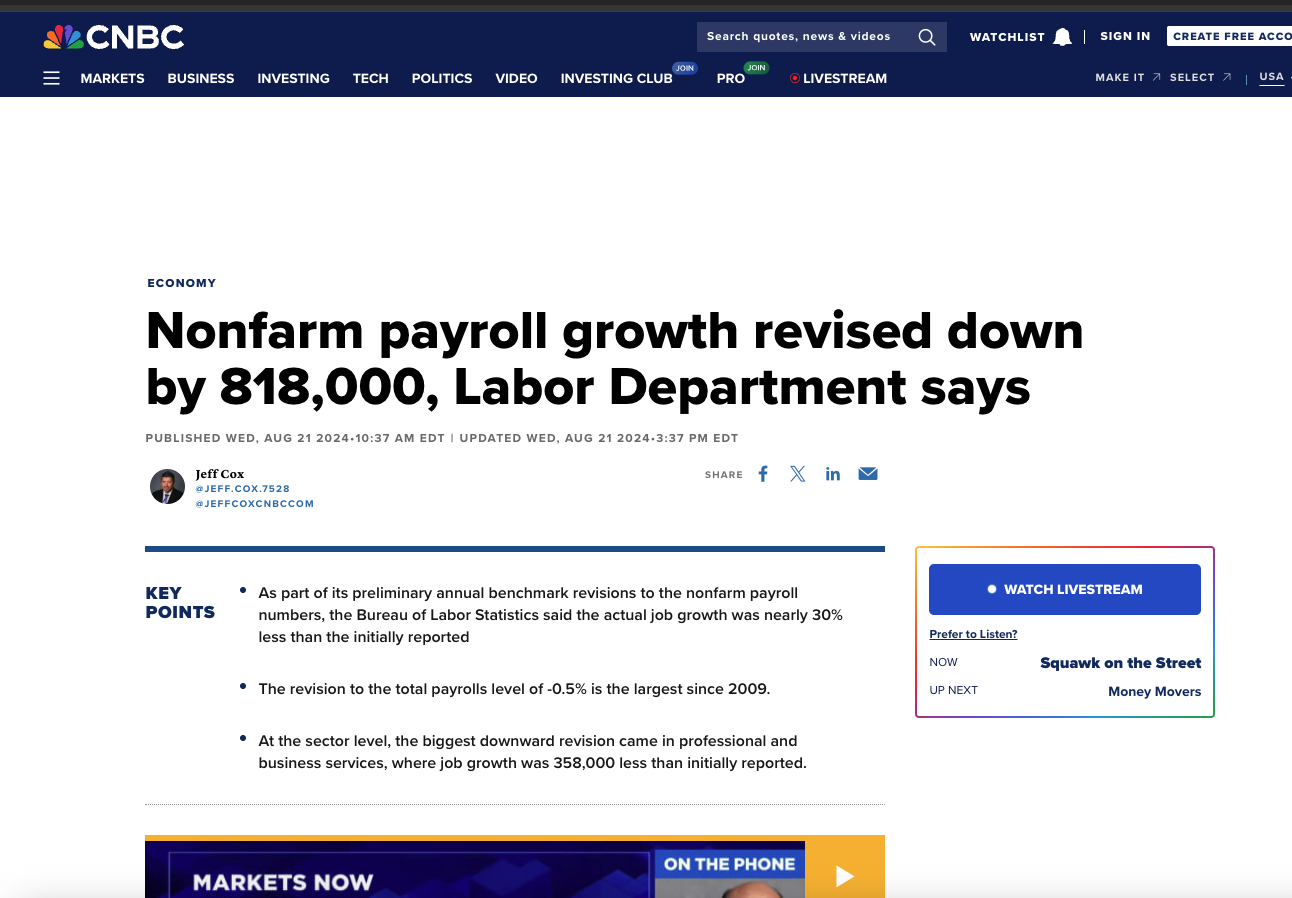Screen dimensions: 1292x898
Task: Open Investing Club section
Action: coord(616,78)
